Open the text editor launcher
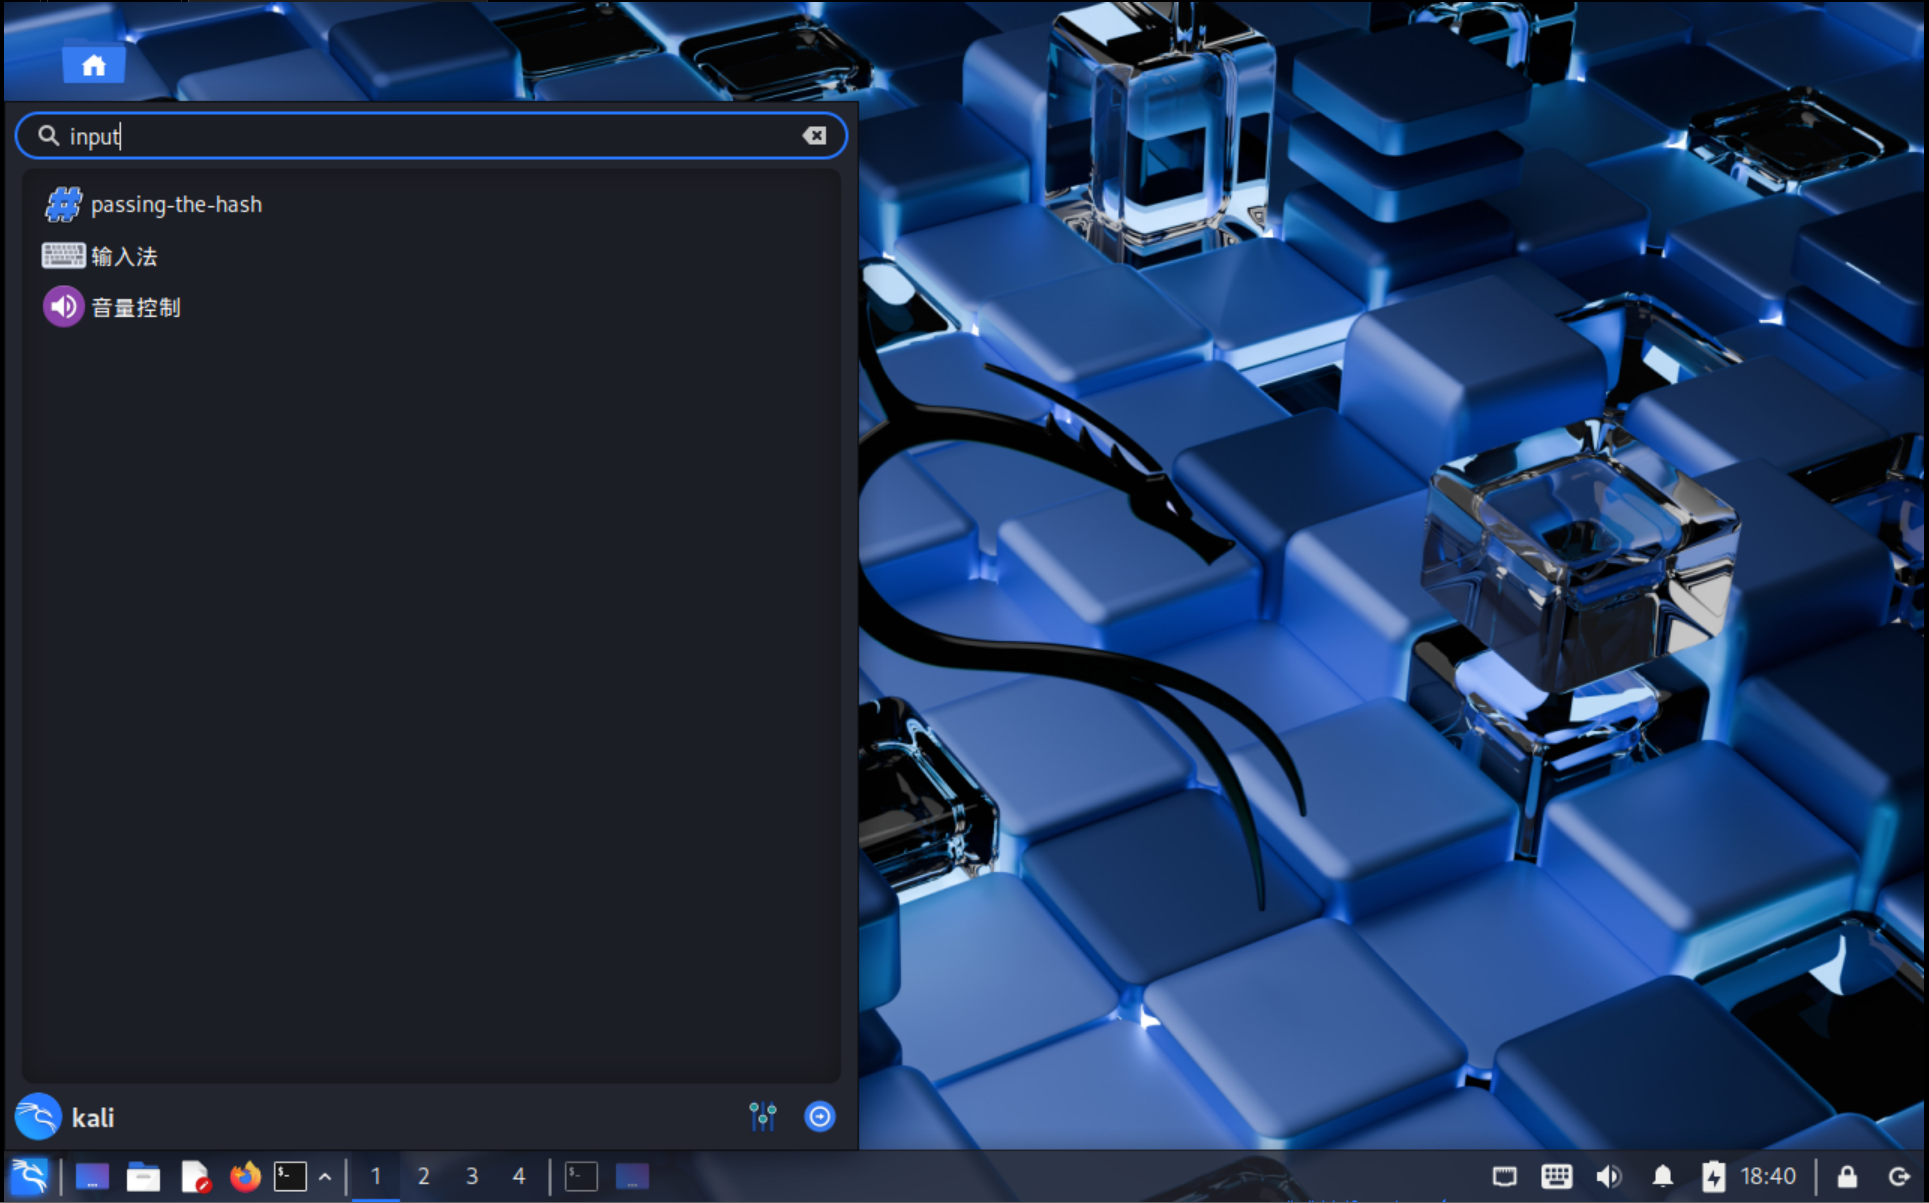The width and height of the screenshot is (1929, 1203). click(194, 1176)
